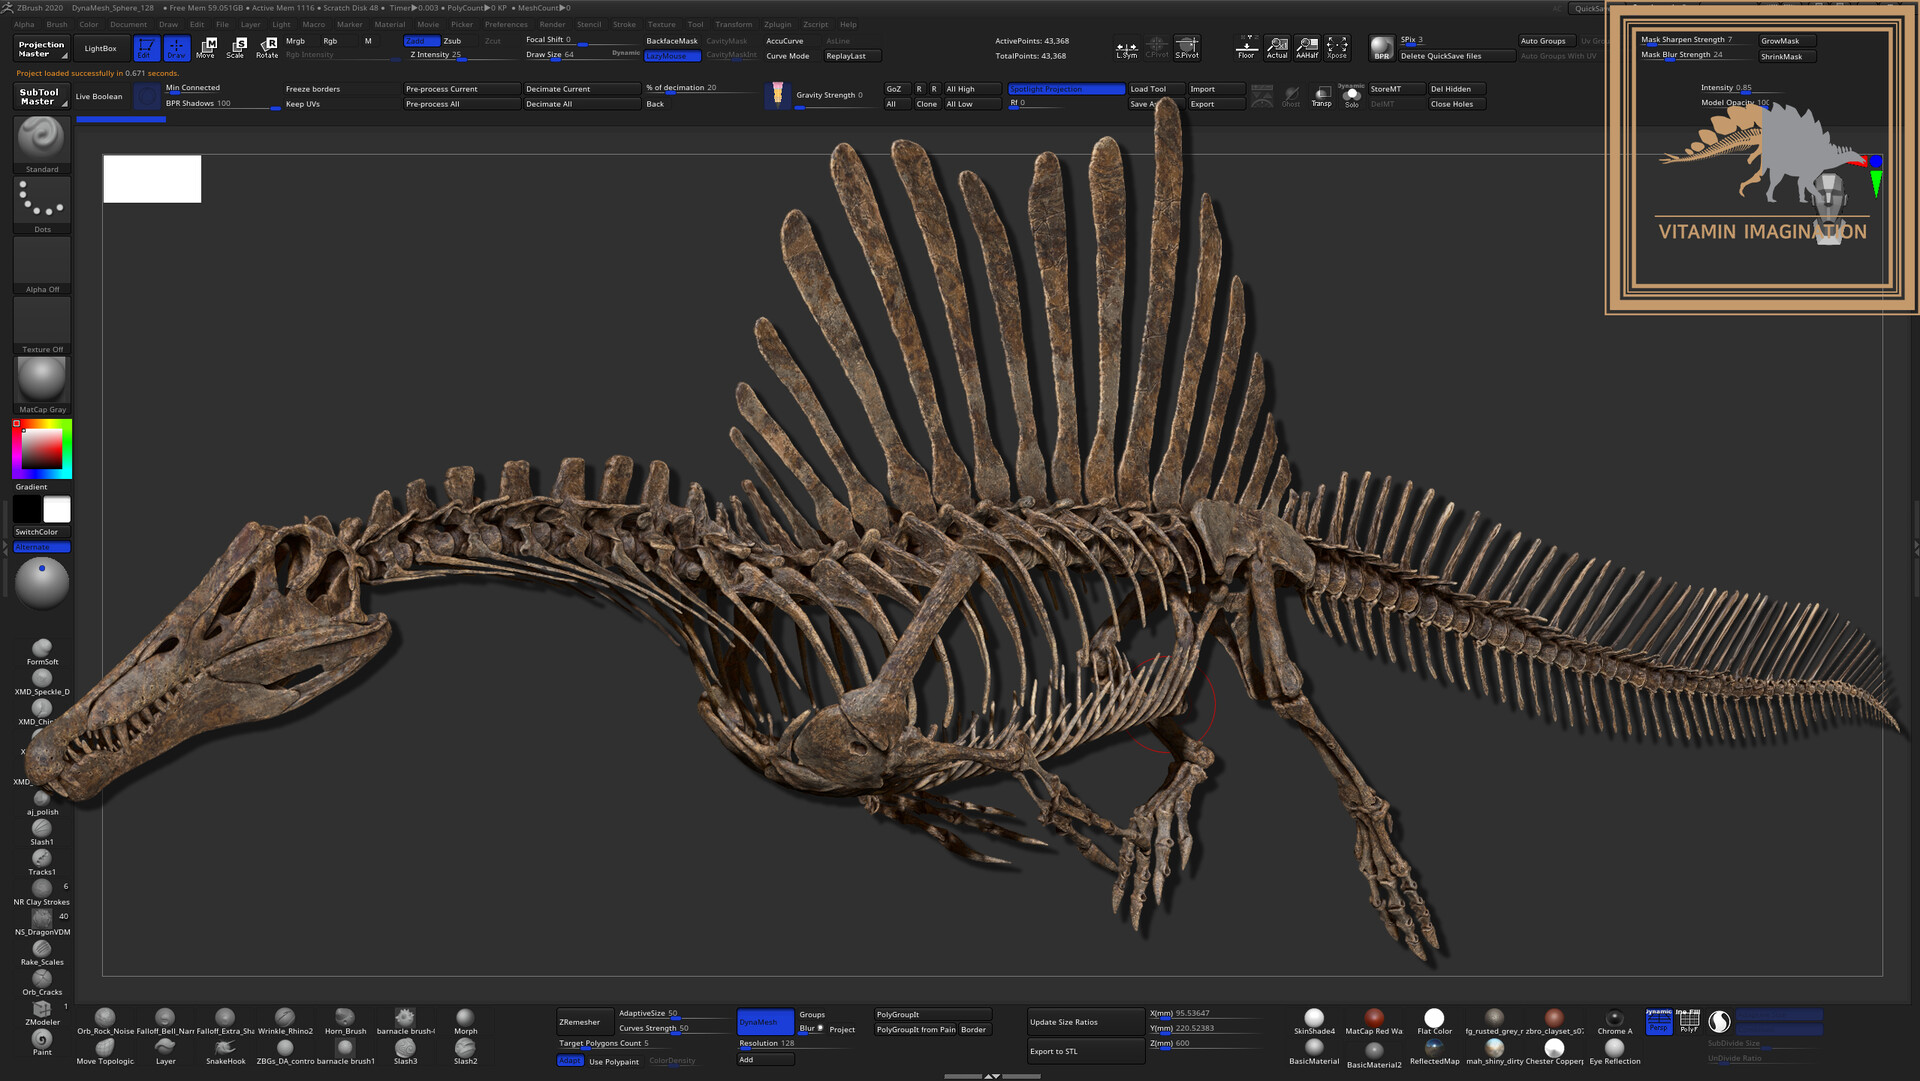Pick a color in the color picker
Screen dimensions: 1920x1081
click(x=42, y=448)
